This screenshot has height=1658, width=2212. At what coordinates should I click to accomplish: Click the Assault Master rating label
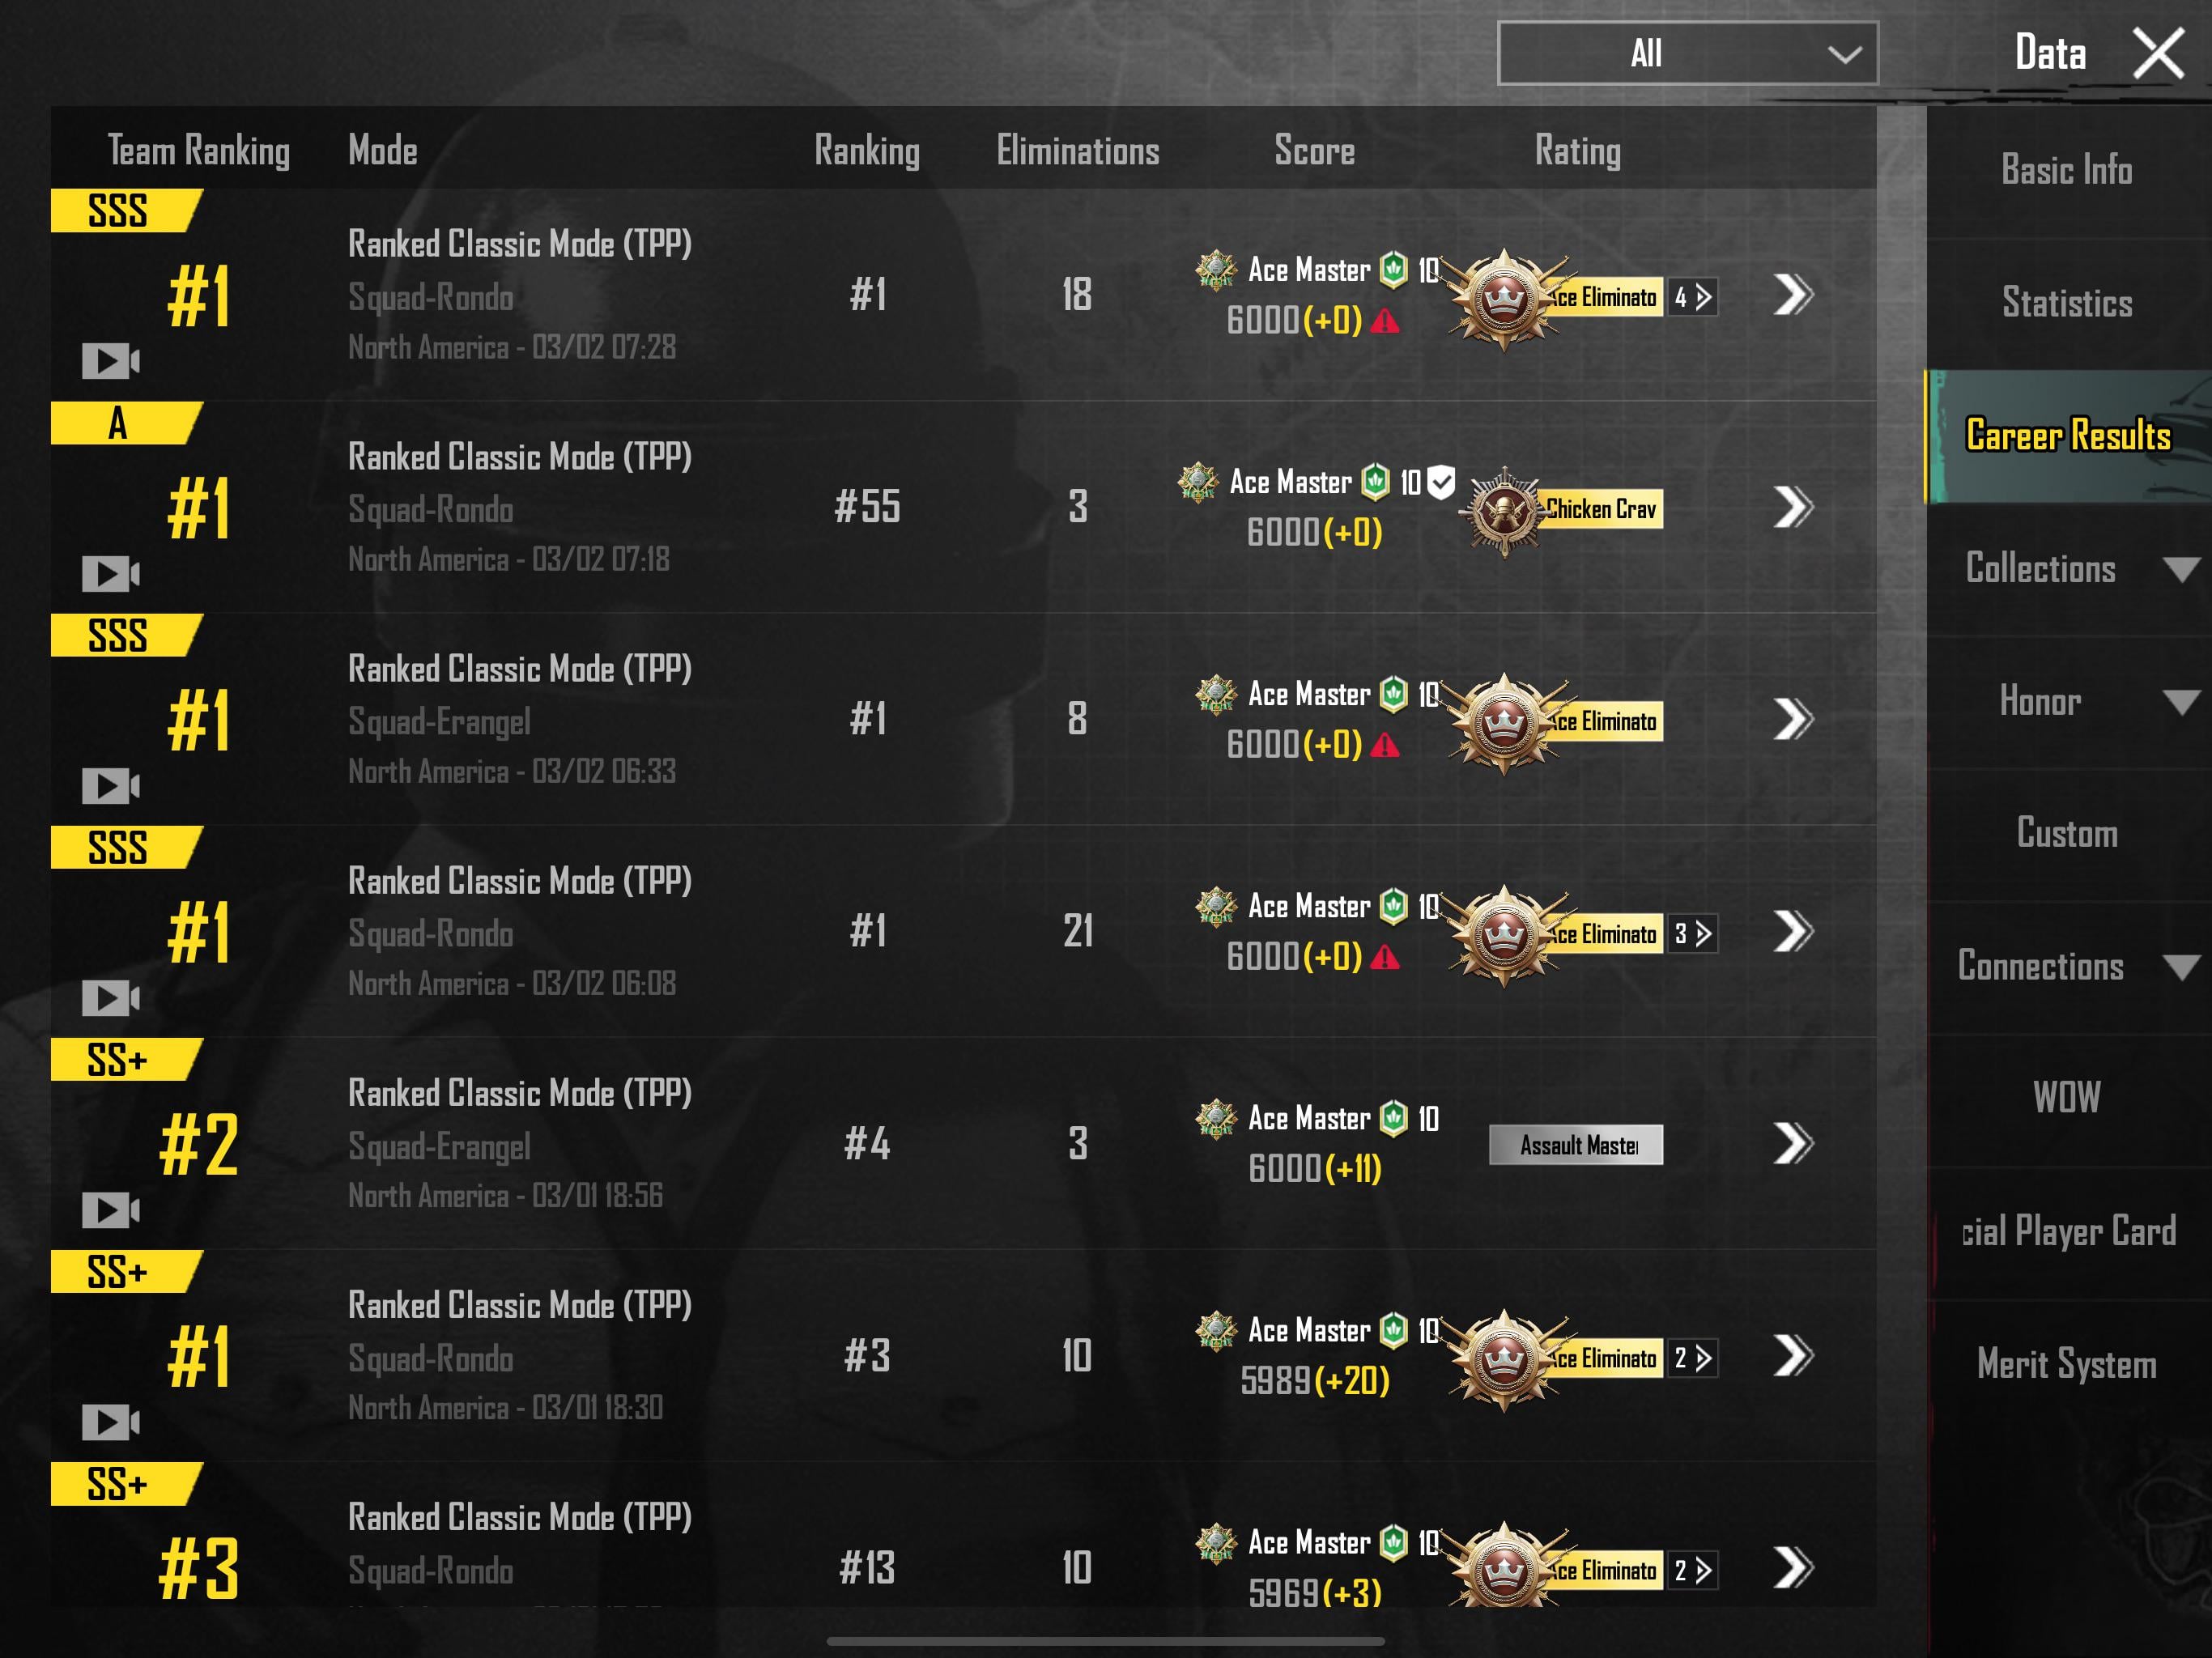coord(1576,1145)
